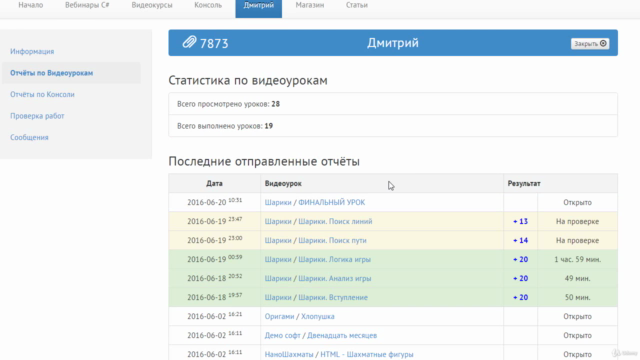Open the Статьи tab
This screenshot has height=360, width=640.
pos(357,5)
